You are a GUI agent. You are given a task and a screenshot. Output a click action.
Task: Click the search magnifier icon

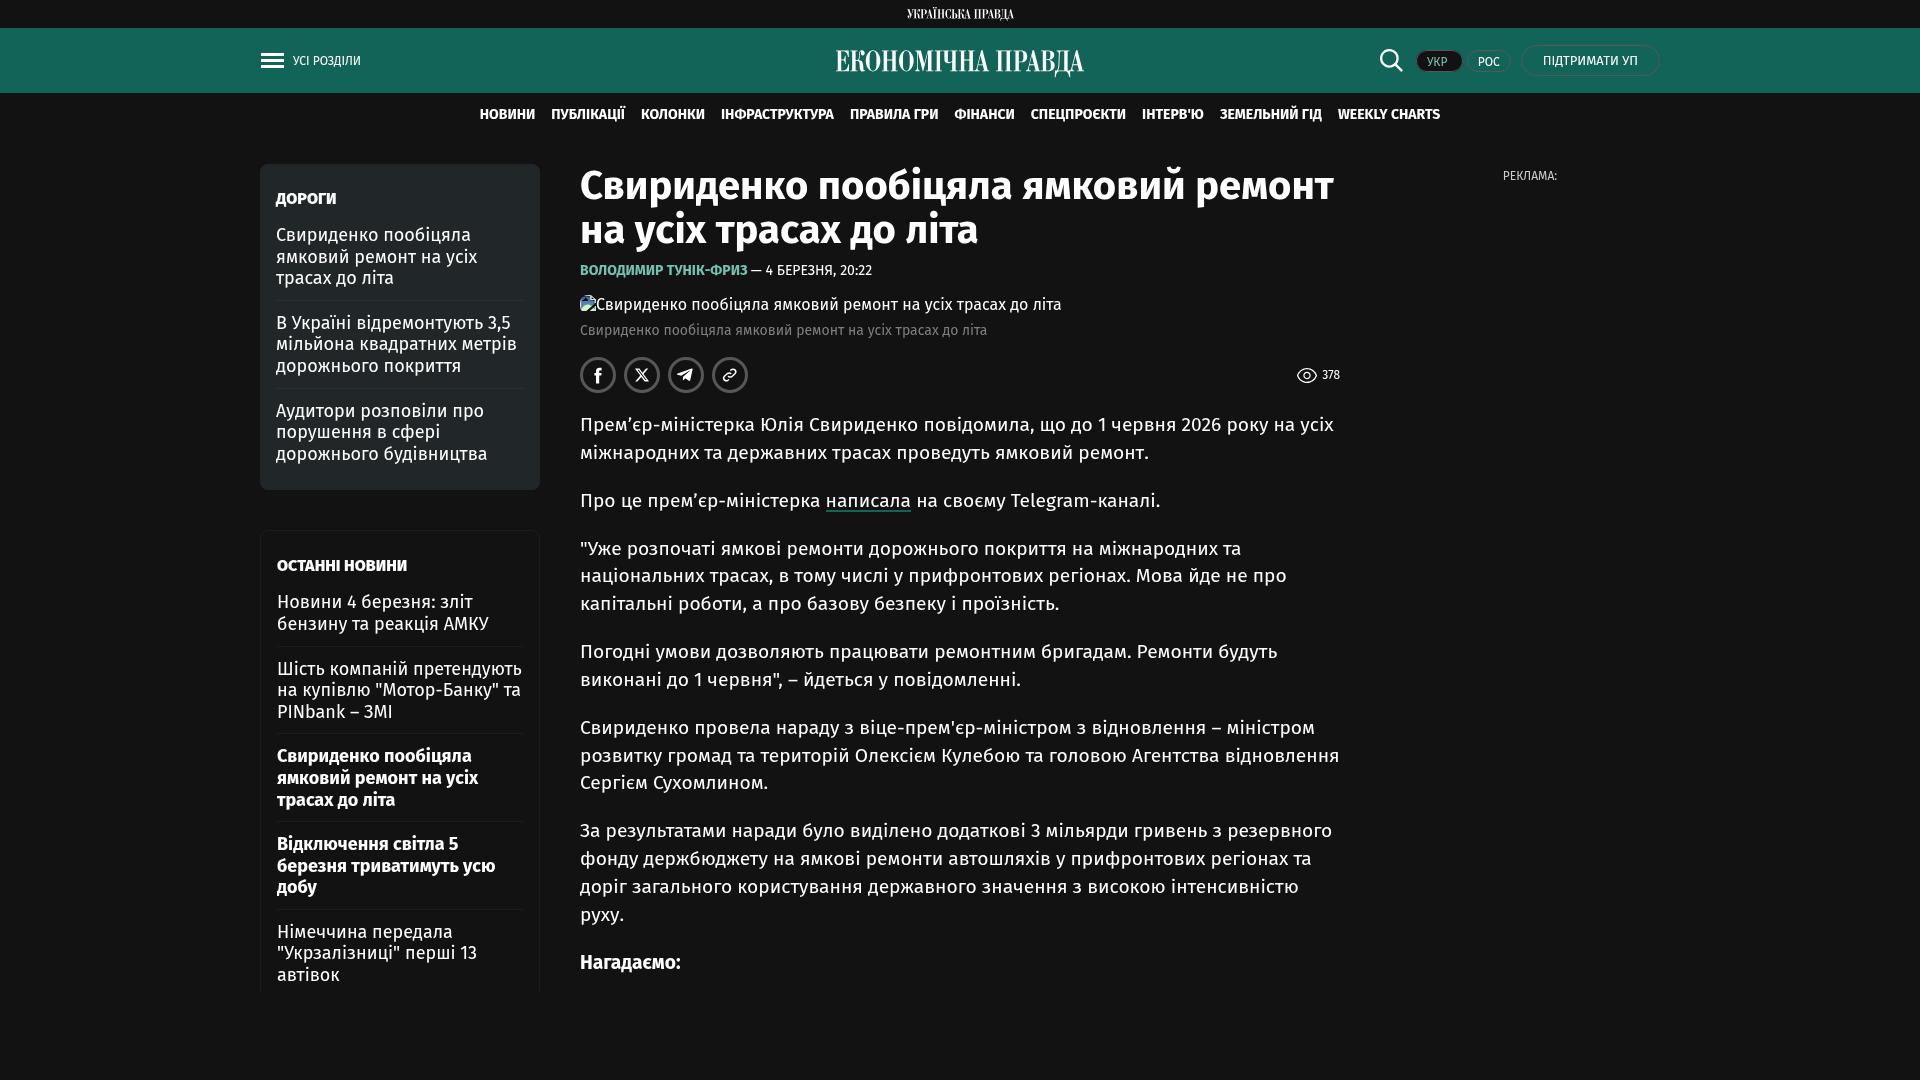tap(1390, 60)
